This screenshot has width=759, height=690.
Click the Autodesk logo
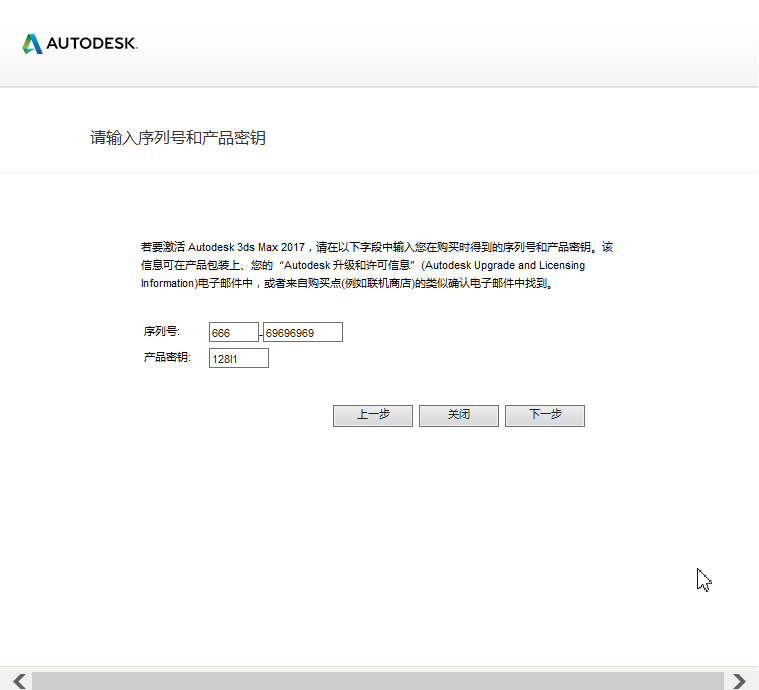(x=80, y=44)
